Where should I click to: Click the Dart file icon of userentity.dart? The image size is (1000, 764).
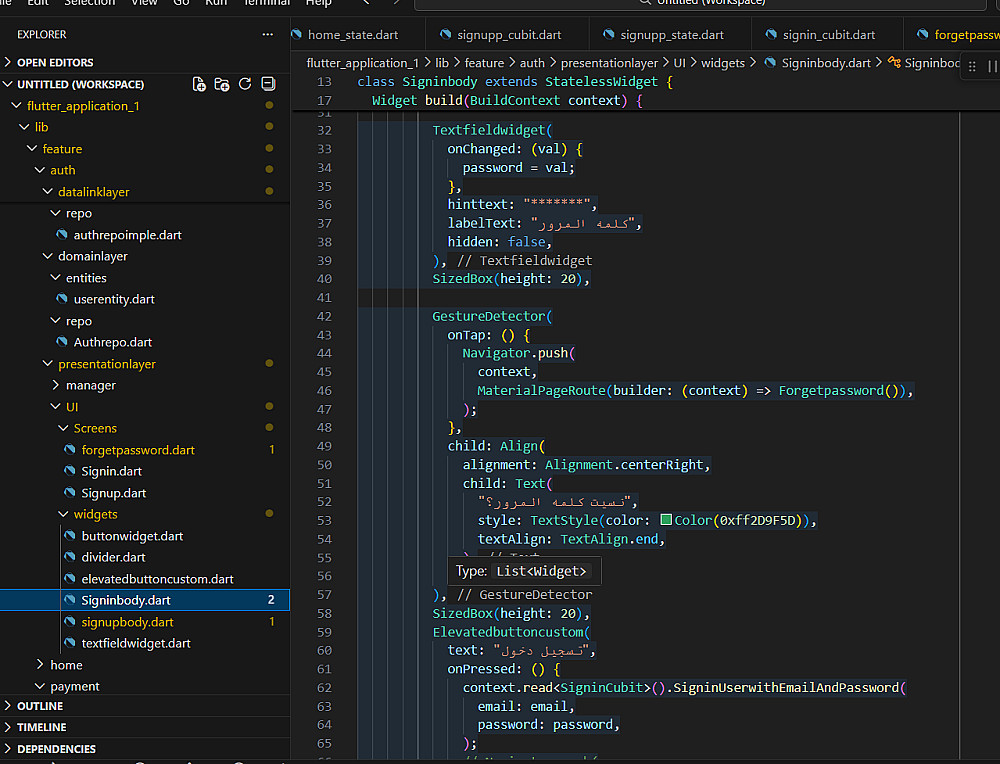point(62,299)
